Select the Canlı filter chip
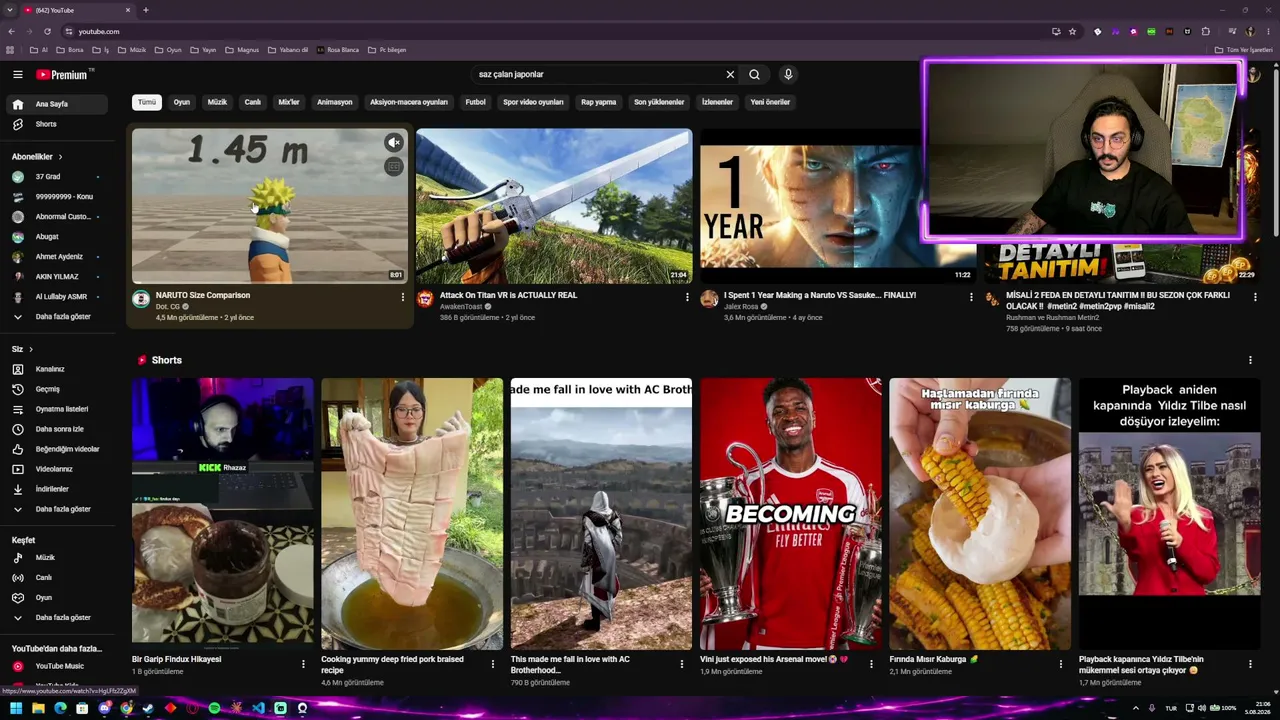 pyautogui.click(x=253, y=102)
